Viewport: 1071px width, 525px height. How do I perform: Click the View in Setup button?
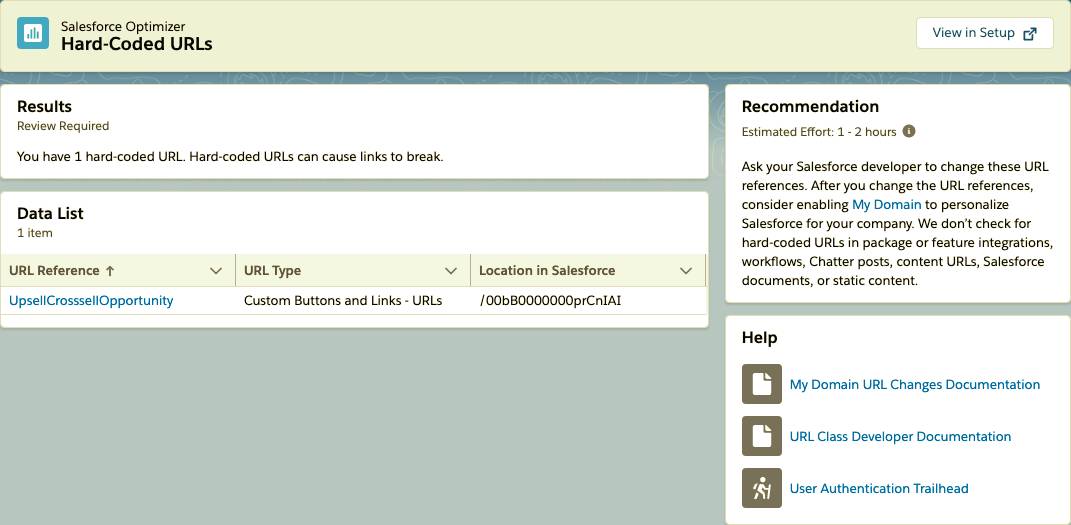[x=985, y=33]
